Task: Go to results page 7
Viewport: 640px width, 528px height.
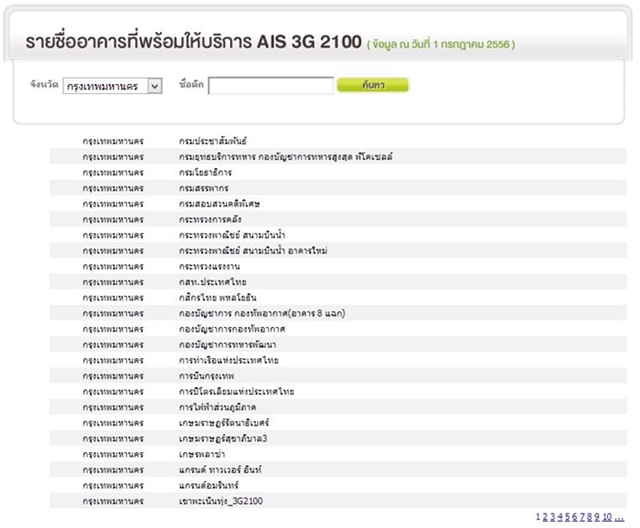Action: (x=582, y=517)
